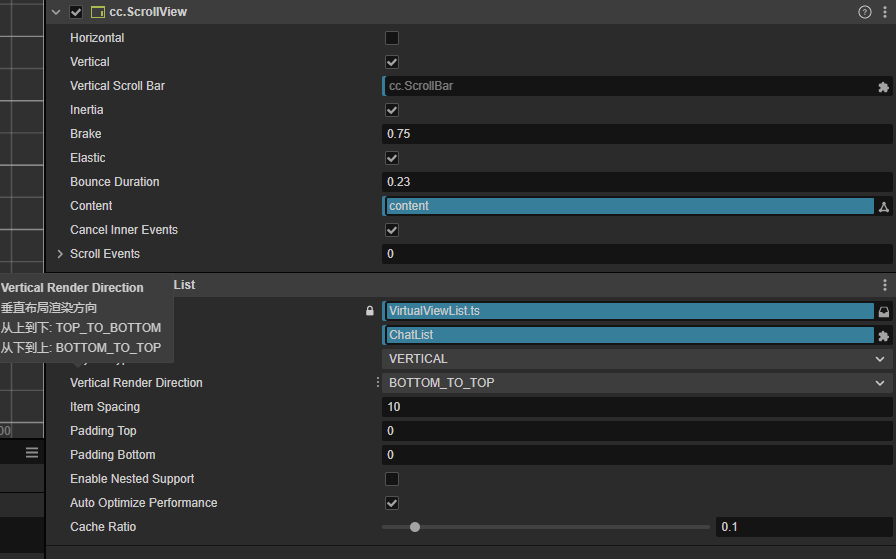
Task: Click the Item Spacing input field
Action: (x=636, y=407)
